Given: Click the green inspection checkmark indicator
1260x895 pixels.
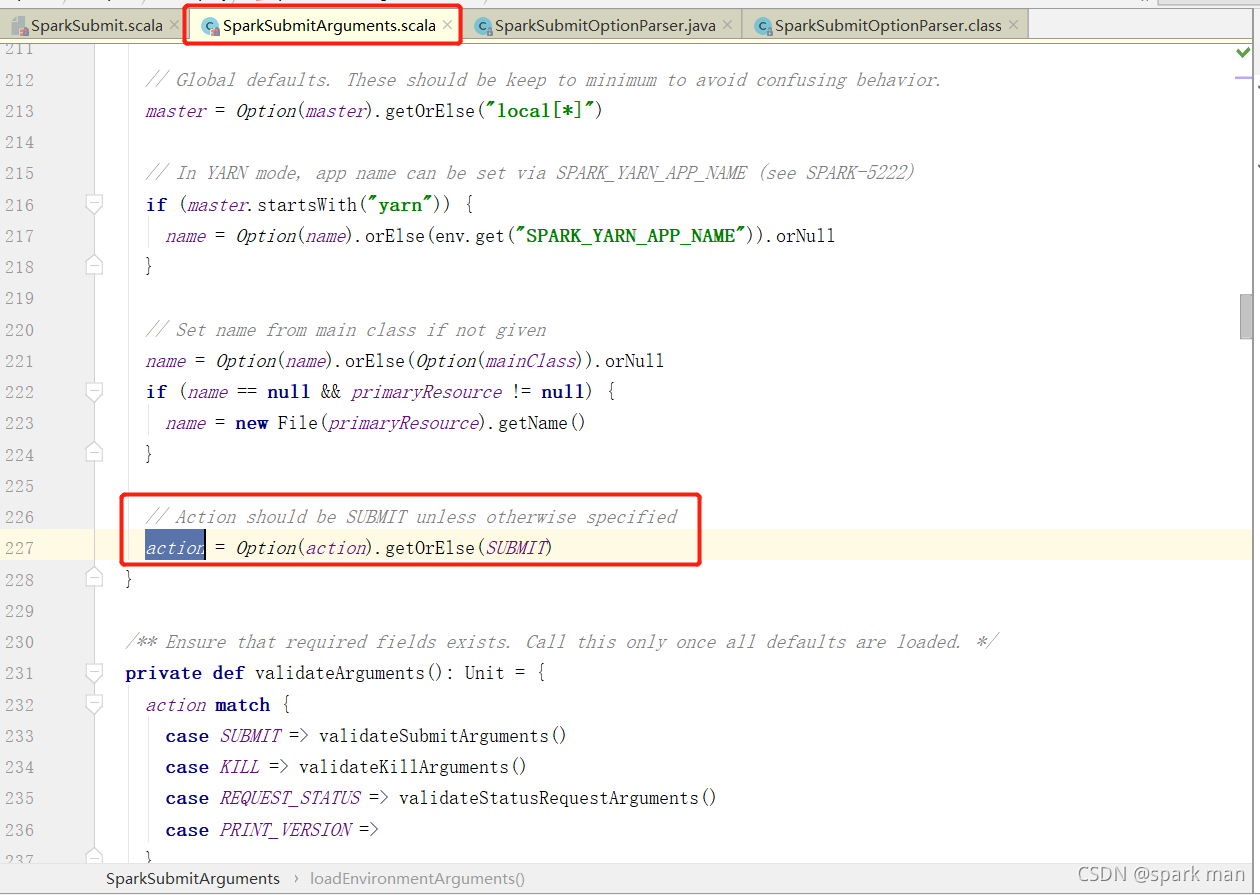Looking at the screenshot, I should tap(1243, 51).
